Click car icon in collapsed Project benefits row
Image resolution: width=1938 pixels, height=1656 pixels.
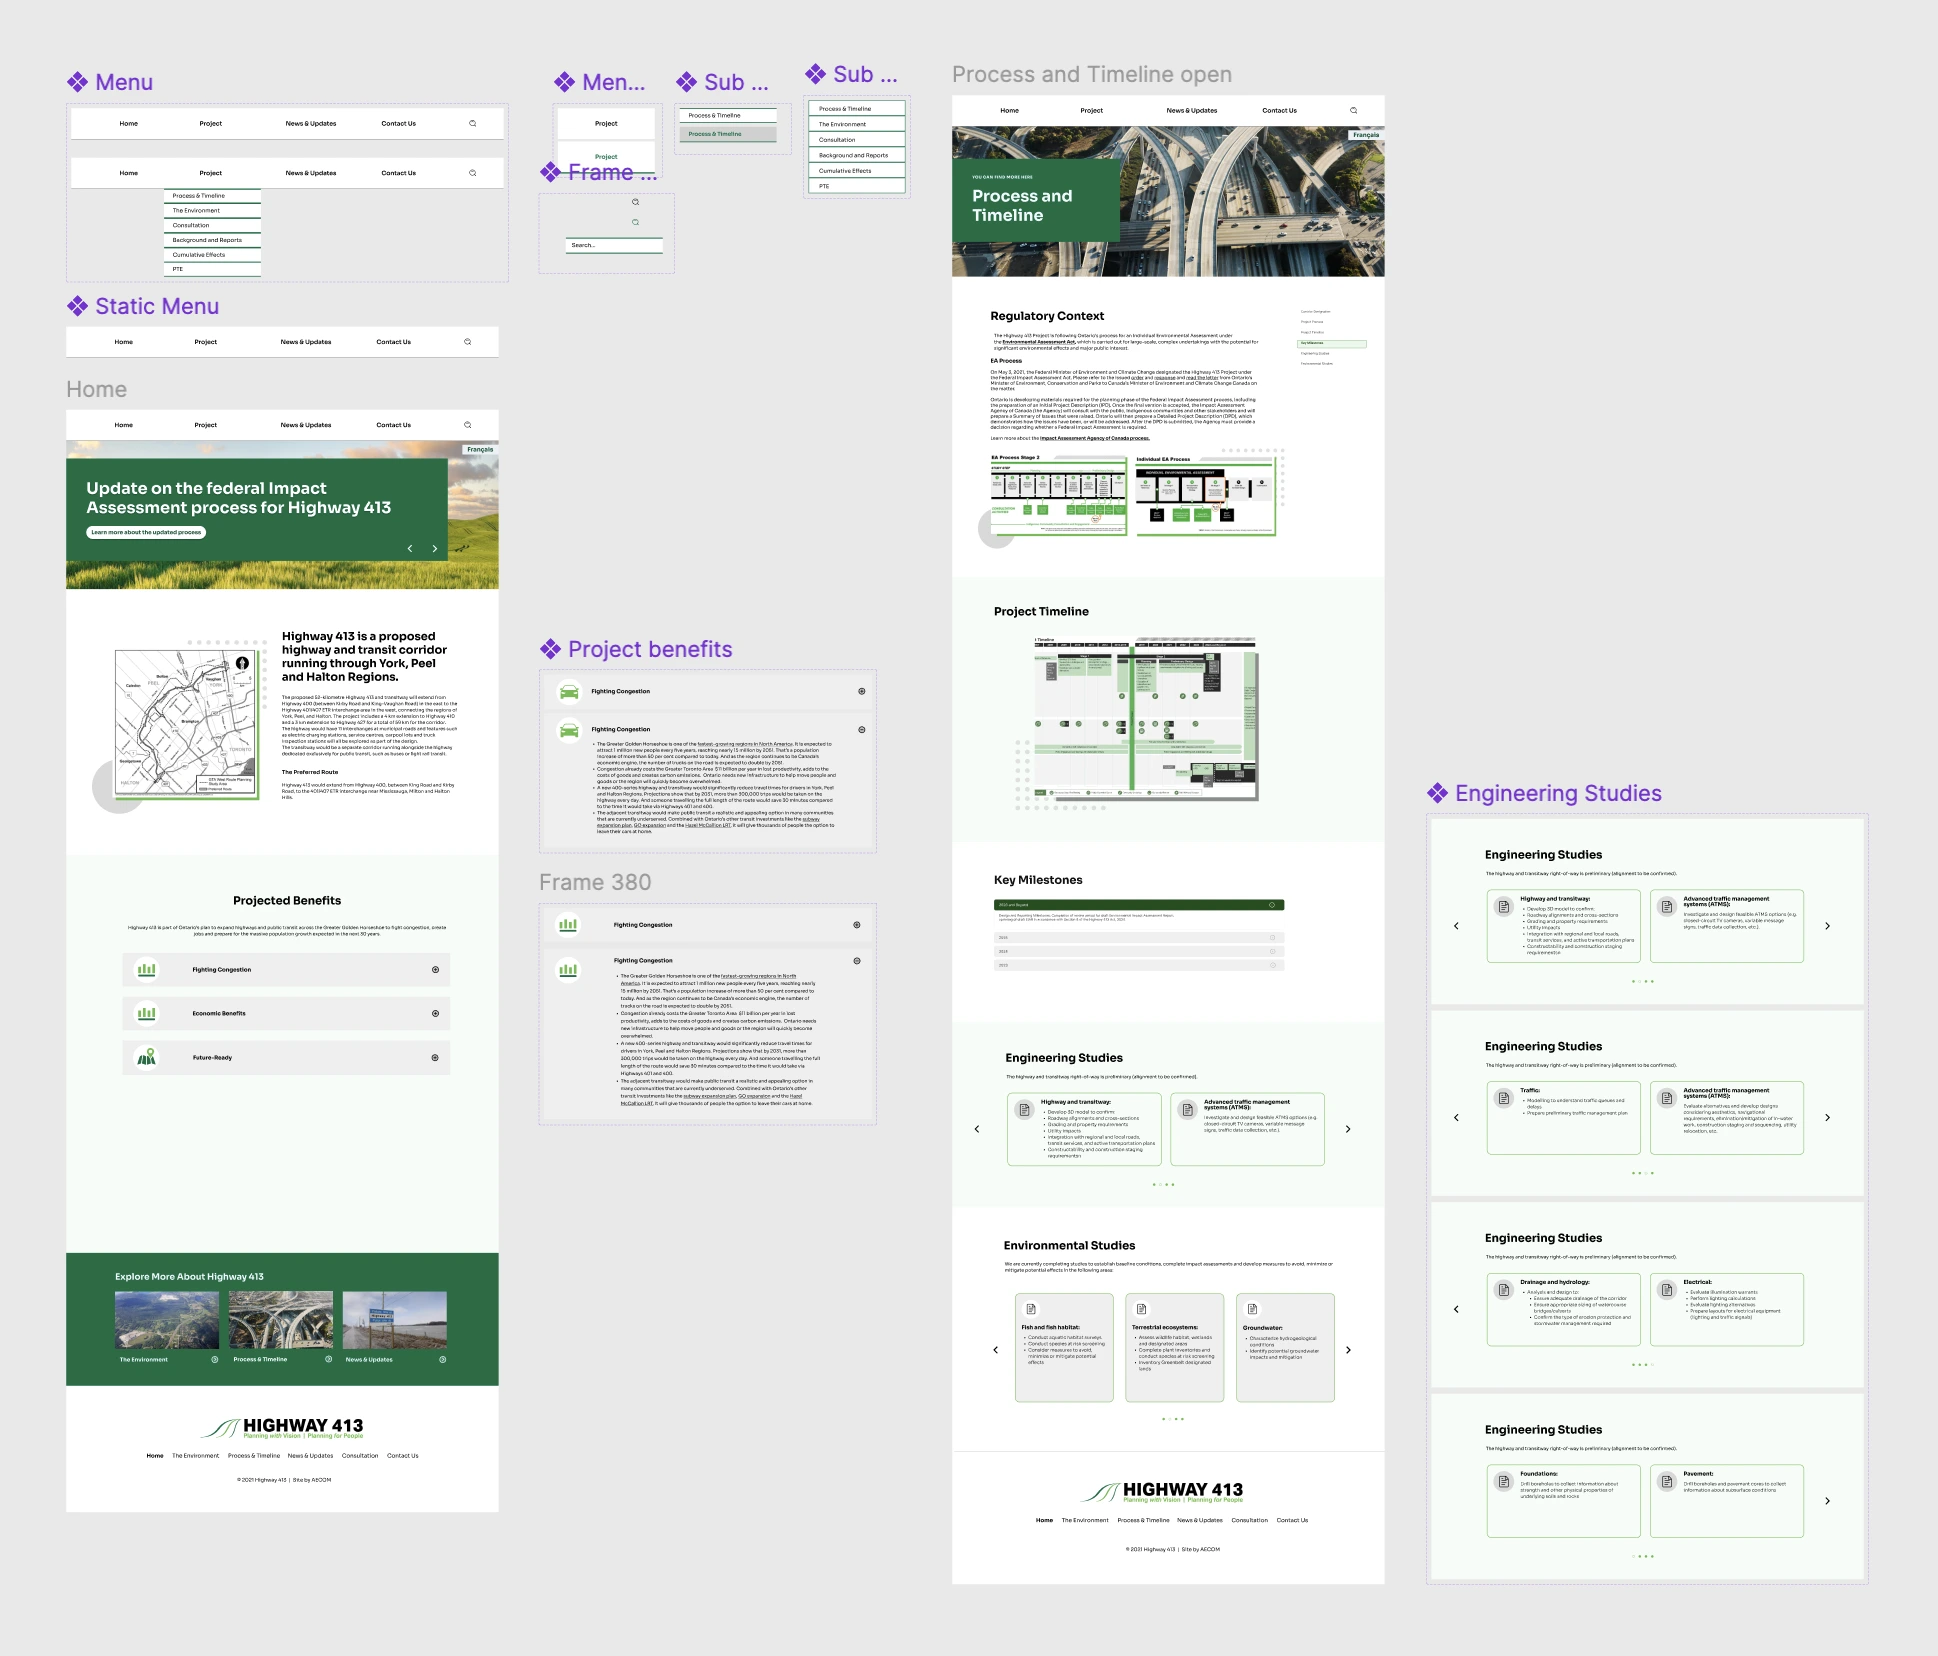pos(569,692)
